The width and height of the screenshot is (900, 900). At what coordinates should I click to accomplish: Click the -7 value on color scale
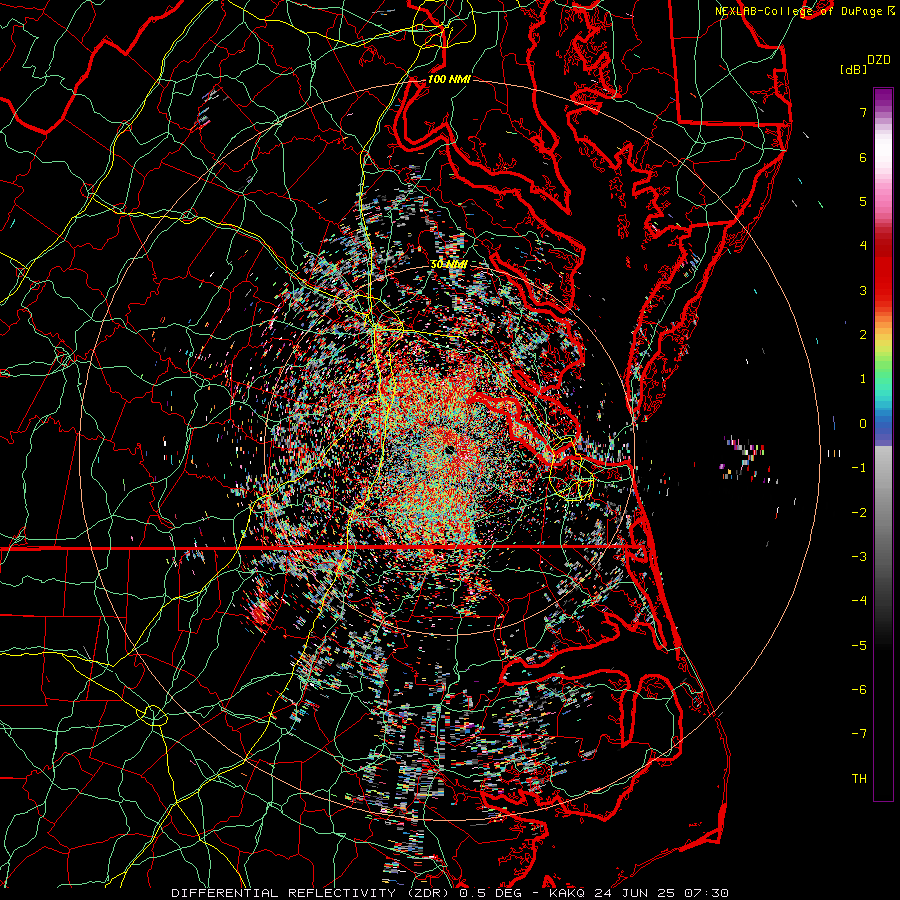(x=859, y=734)
